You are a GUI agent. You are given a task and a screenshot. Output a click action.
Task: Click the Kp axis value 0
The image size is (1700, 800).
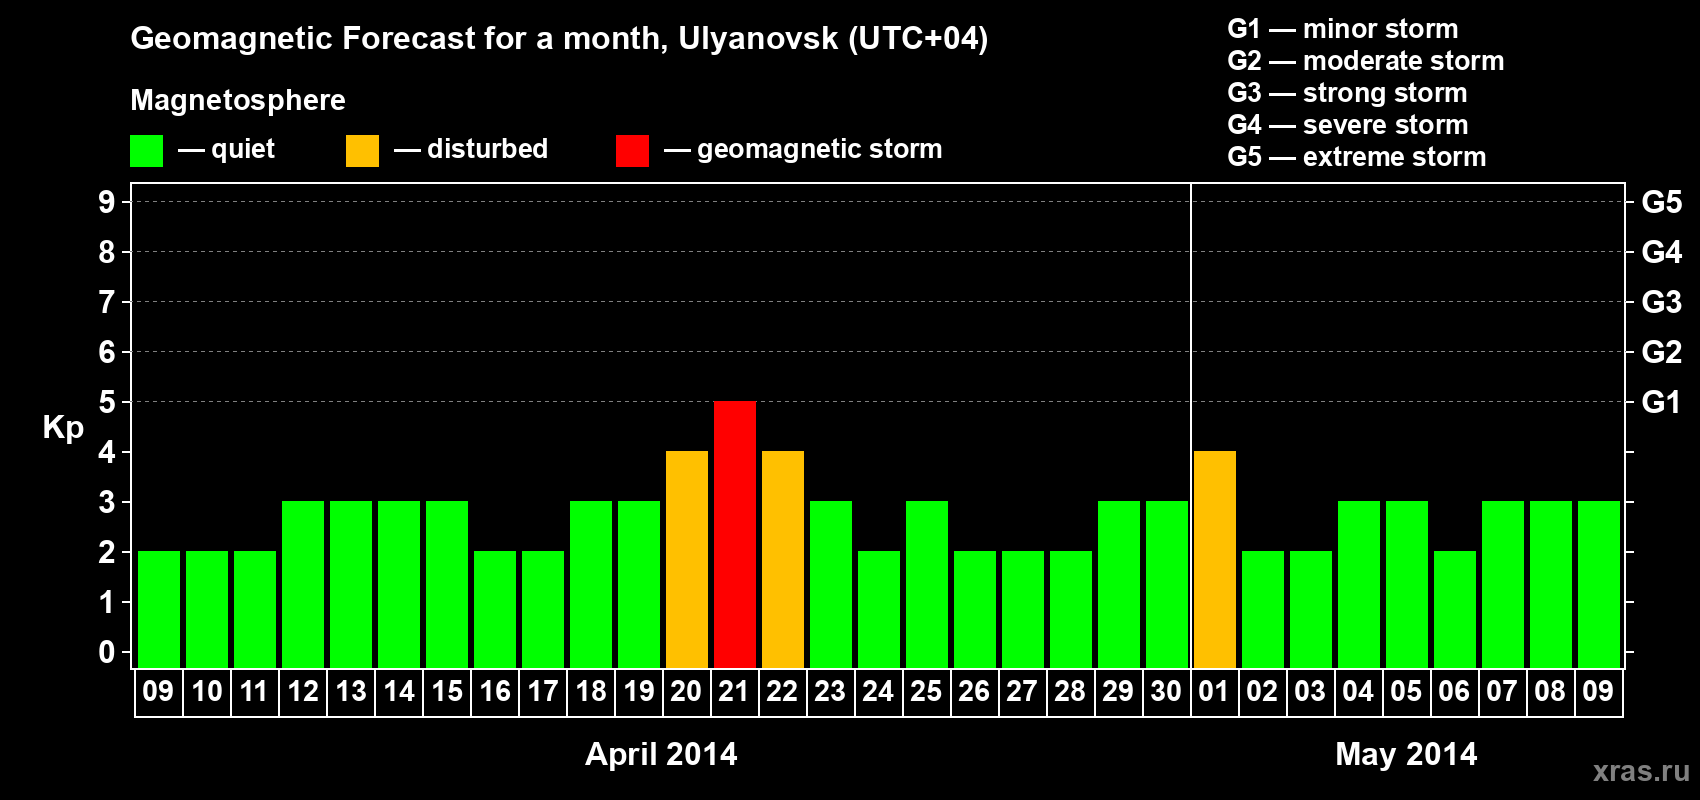(107, 652)
